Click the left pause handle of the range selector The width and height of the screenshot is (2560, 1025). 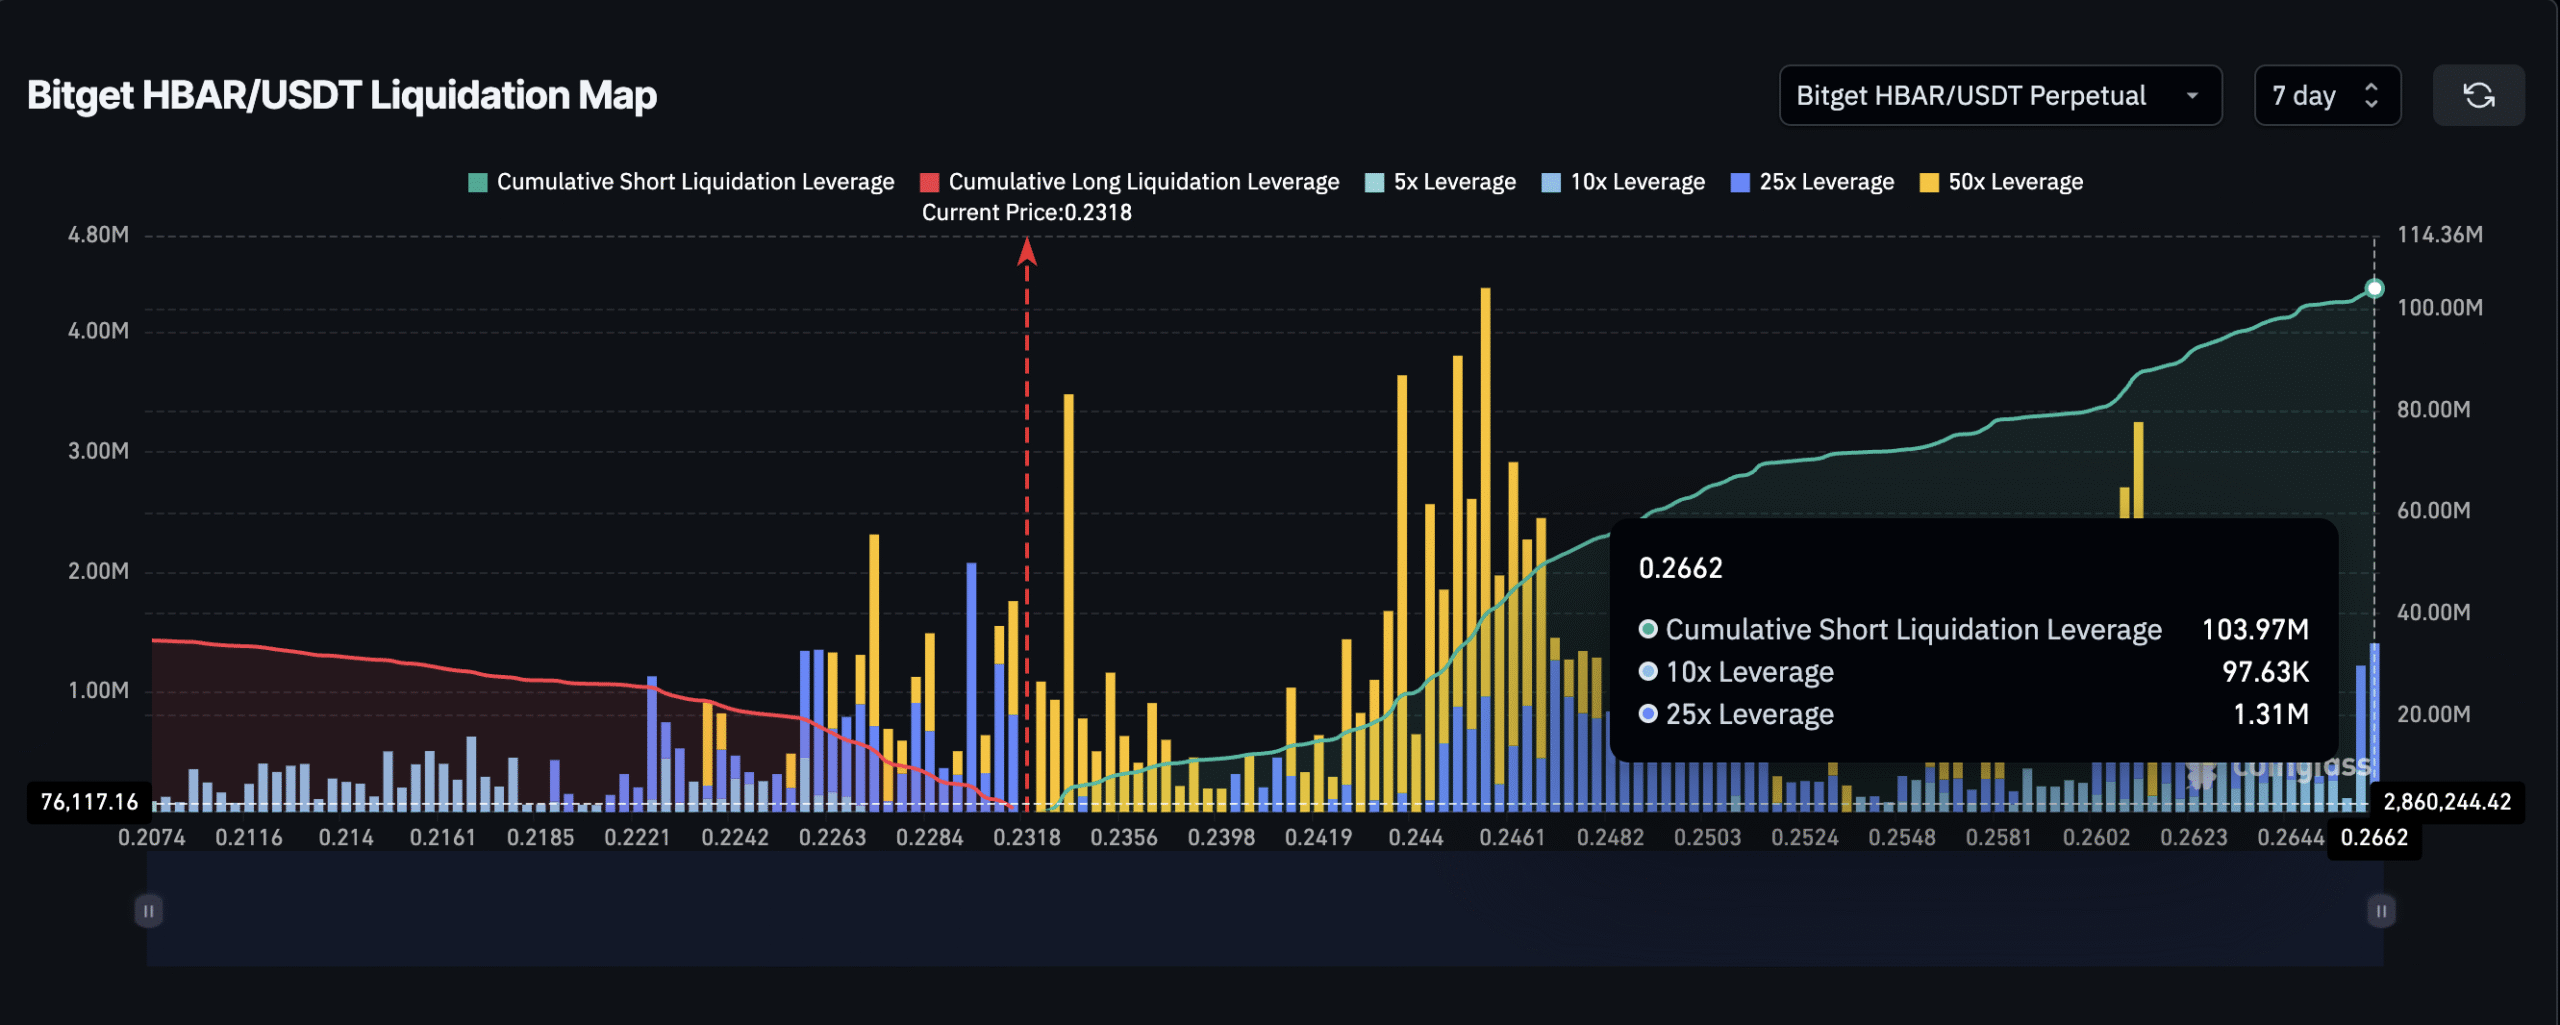coord(148,910)
